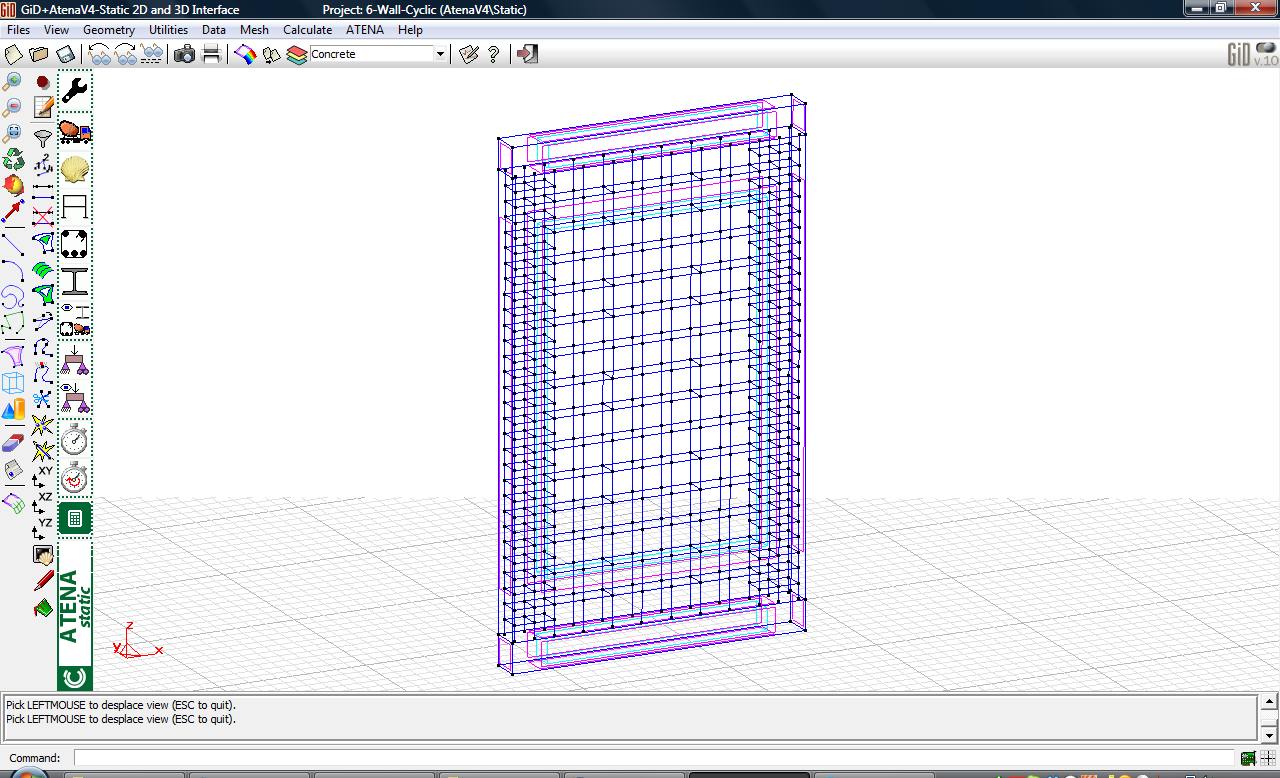Image resolution: width=1280 pixels, height=778 pixels.
Task: Click the question mark help icon
Action: coord(494,54)
